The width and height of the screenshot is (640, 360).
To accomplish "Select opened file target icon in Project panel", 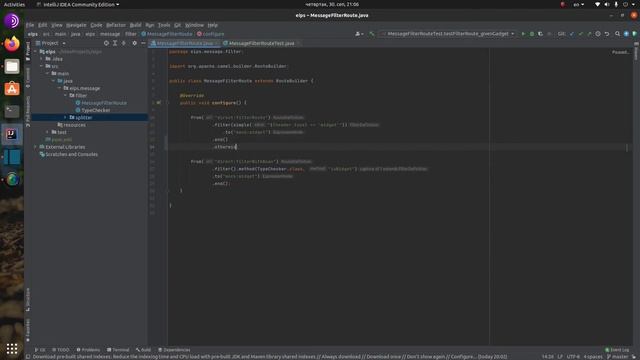I will tap(106, 43).
